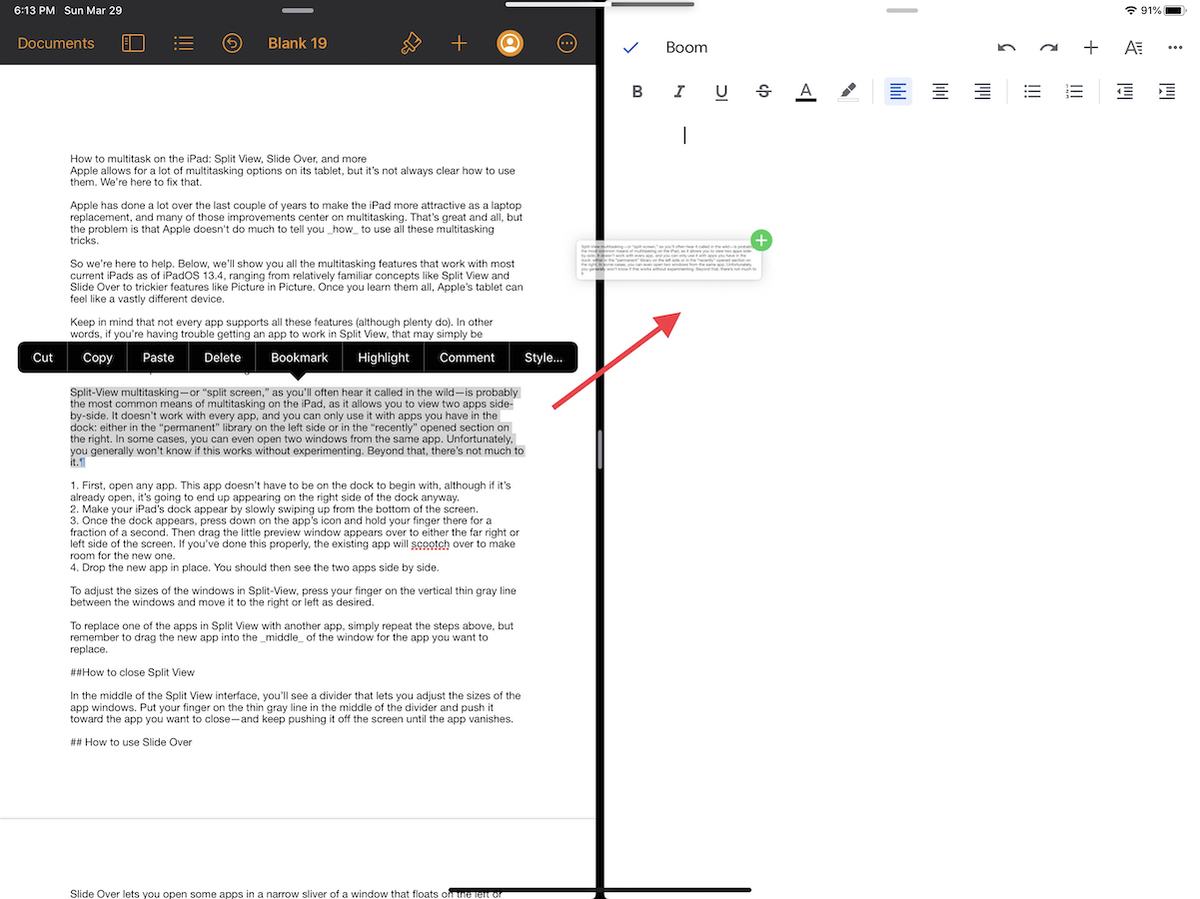Toggle italic formatting in Docs
Screen dimensions: 1200x899
click(x=680, y=92)
